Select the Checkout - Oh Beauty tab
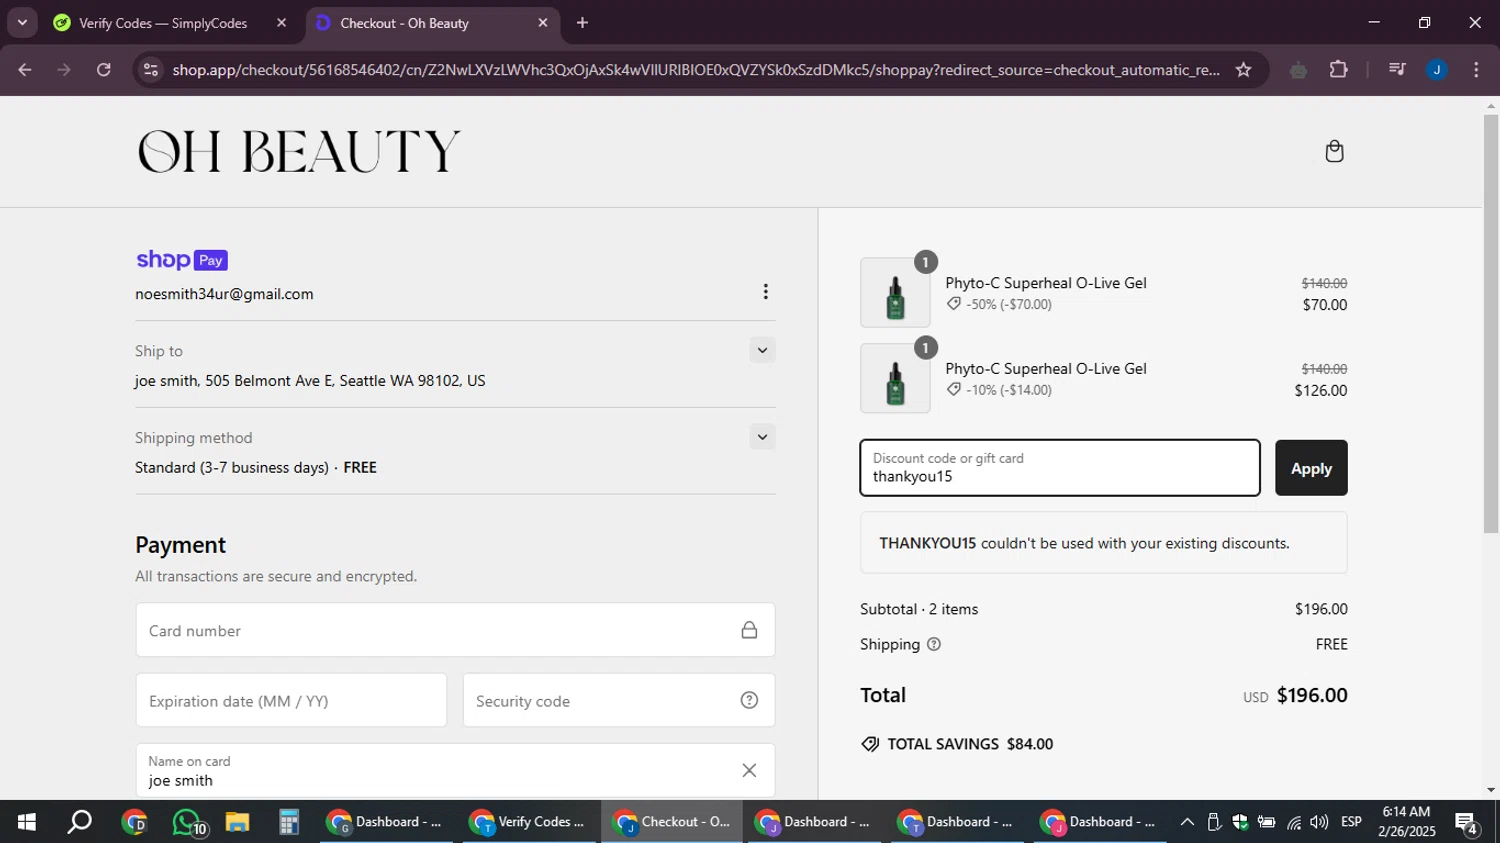This screenshot has width=1500, height=843. click(404, 23)
